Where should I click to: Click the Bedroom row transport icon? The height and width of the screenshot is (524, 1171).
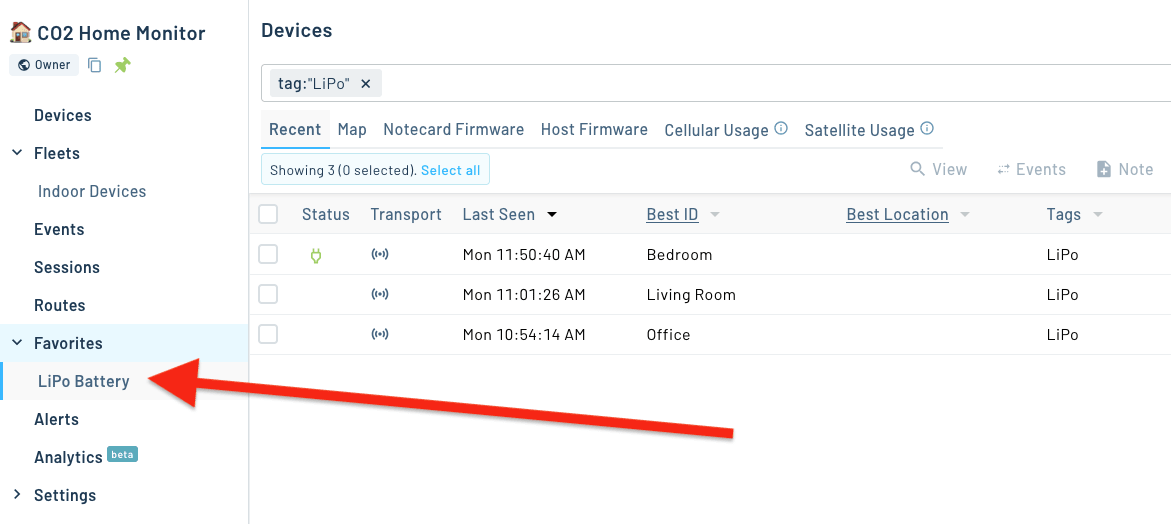(380, 255)
